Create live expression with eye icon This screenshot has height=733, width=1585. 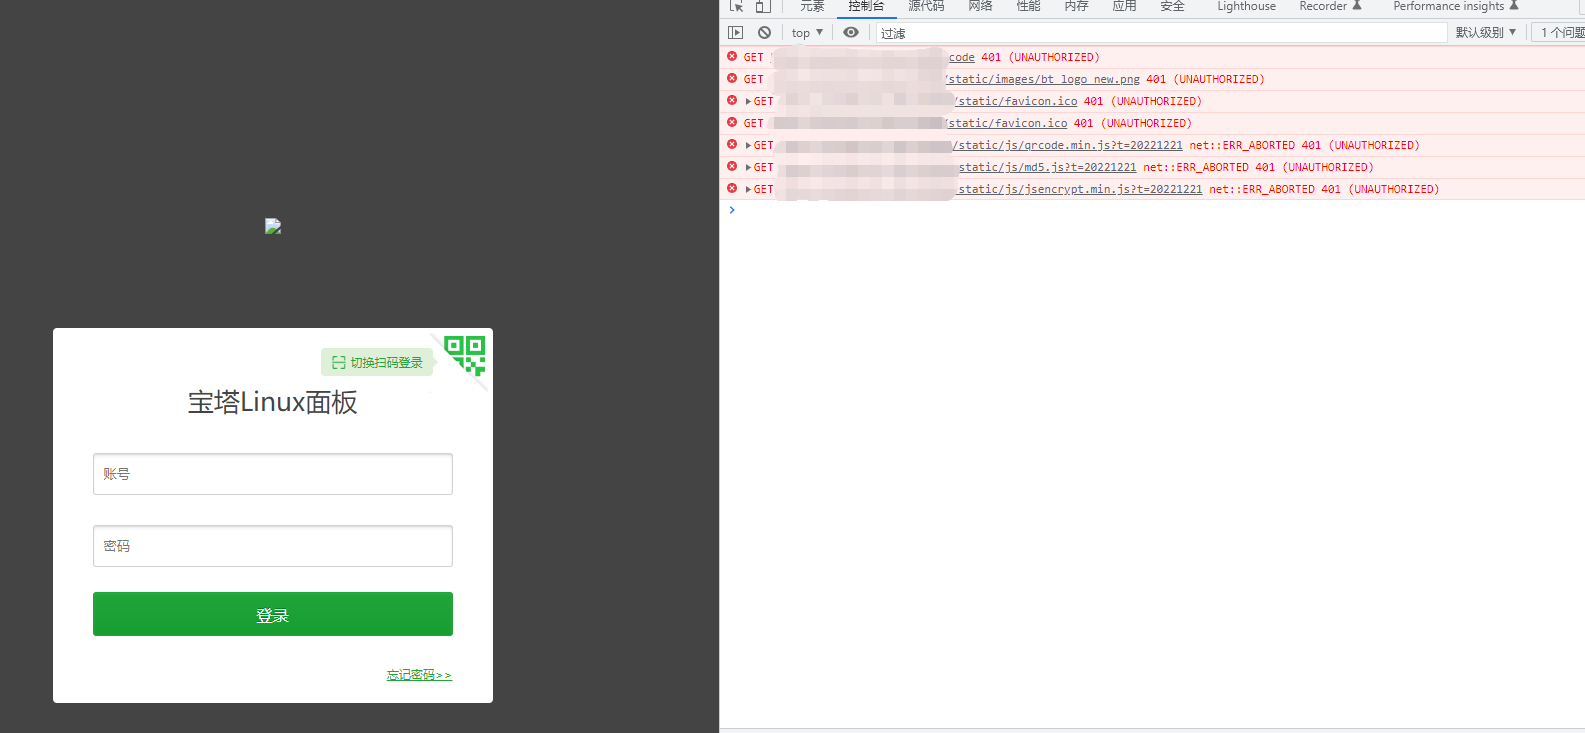pyautogui.click(x=851, y=33)
